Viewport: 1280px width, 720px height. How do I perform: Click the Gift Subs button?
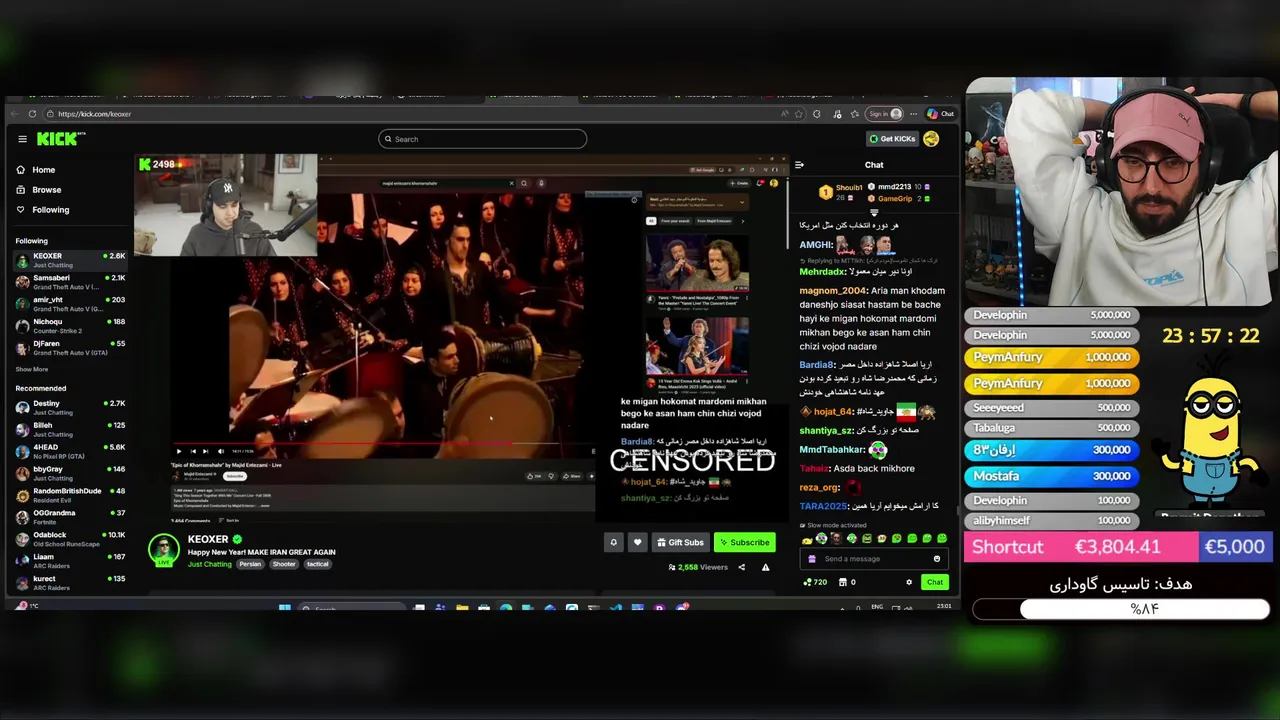tap(680, 542)
